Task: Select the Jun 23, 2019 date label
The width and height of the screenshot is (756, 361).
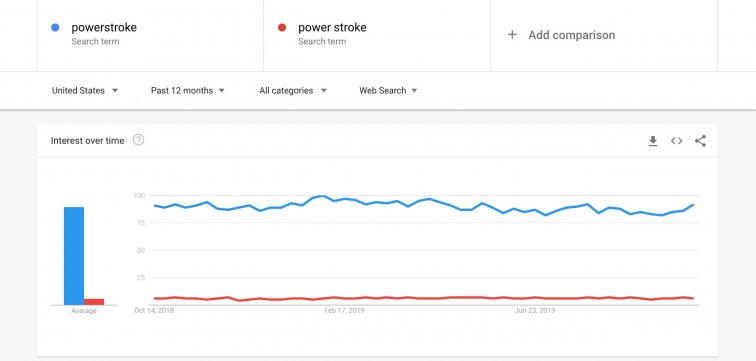Action: (x=535, y=311)
